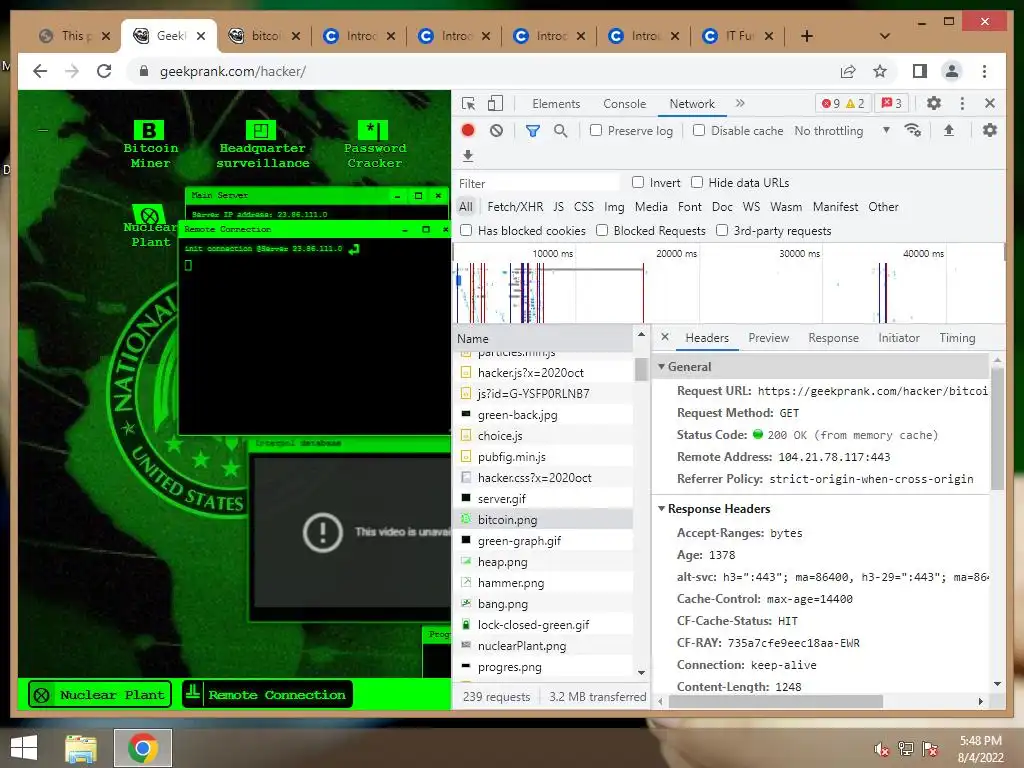Open File Explorer from taskbar
1024x768 pixels.
coord(81,748)
